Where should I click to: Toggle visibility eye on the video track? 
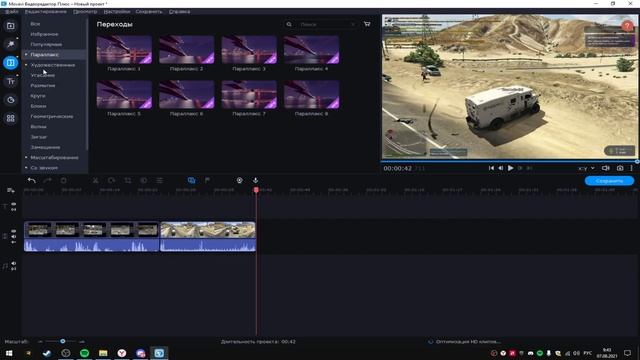click(13, 231)
